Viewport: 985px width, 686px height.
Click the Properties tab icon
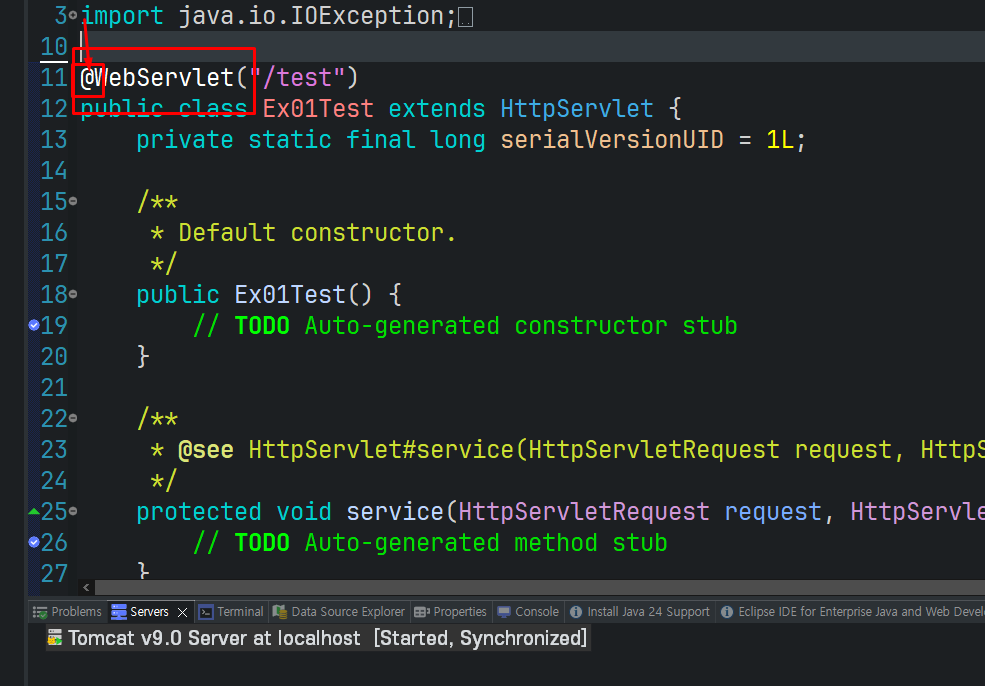[x=422, y=612]
